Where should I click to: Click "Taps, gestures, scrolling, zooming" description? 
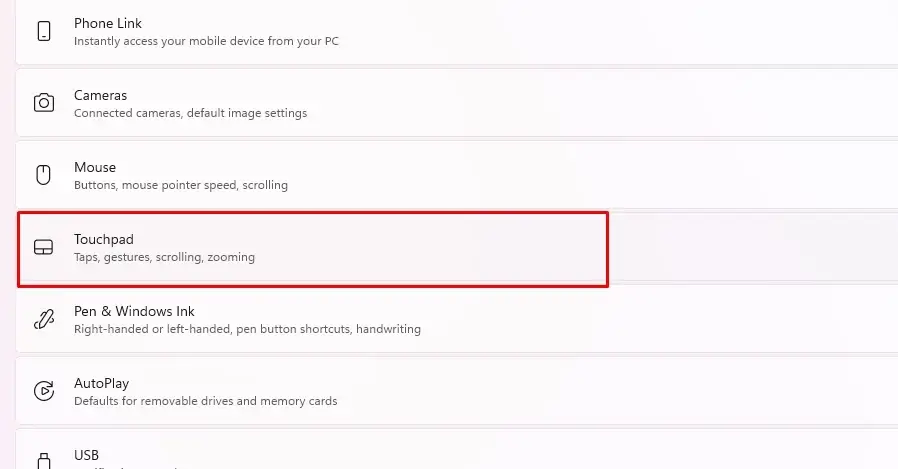pyautogui.click(x=164, y=257)
